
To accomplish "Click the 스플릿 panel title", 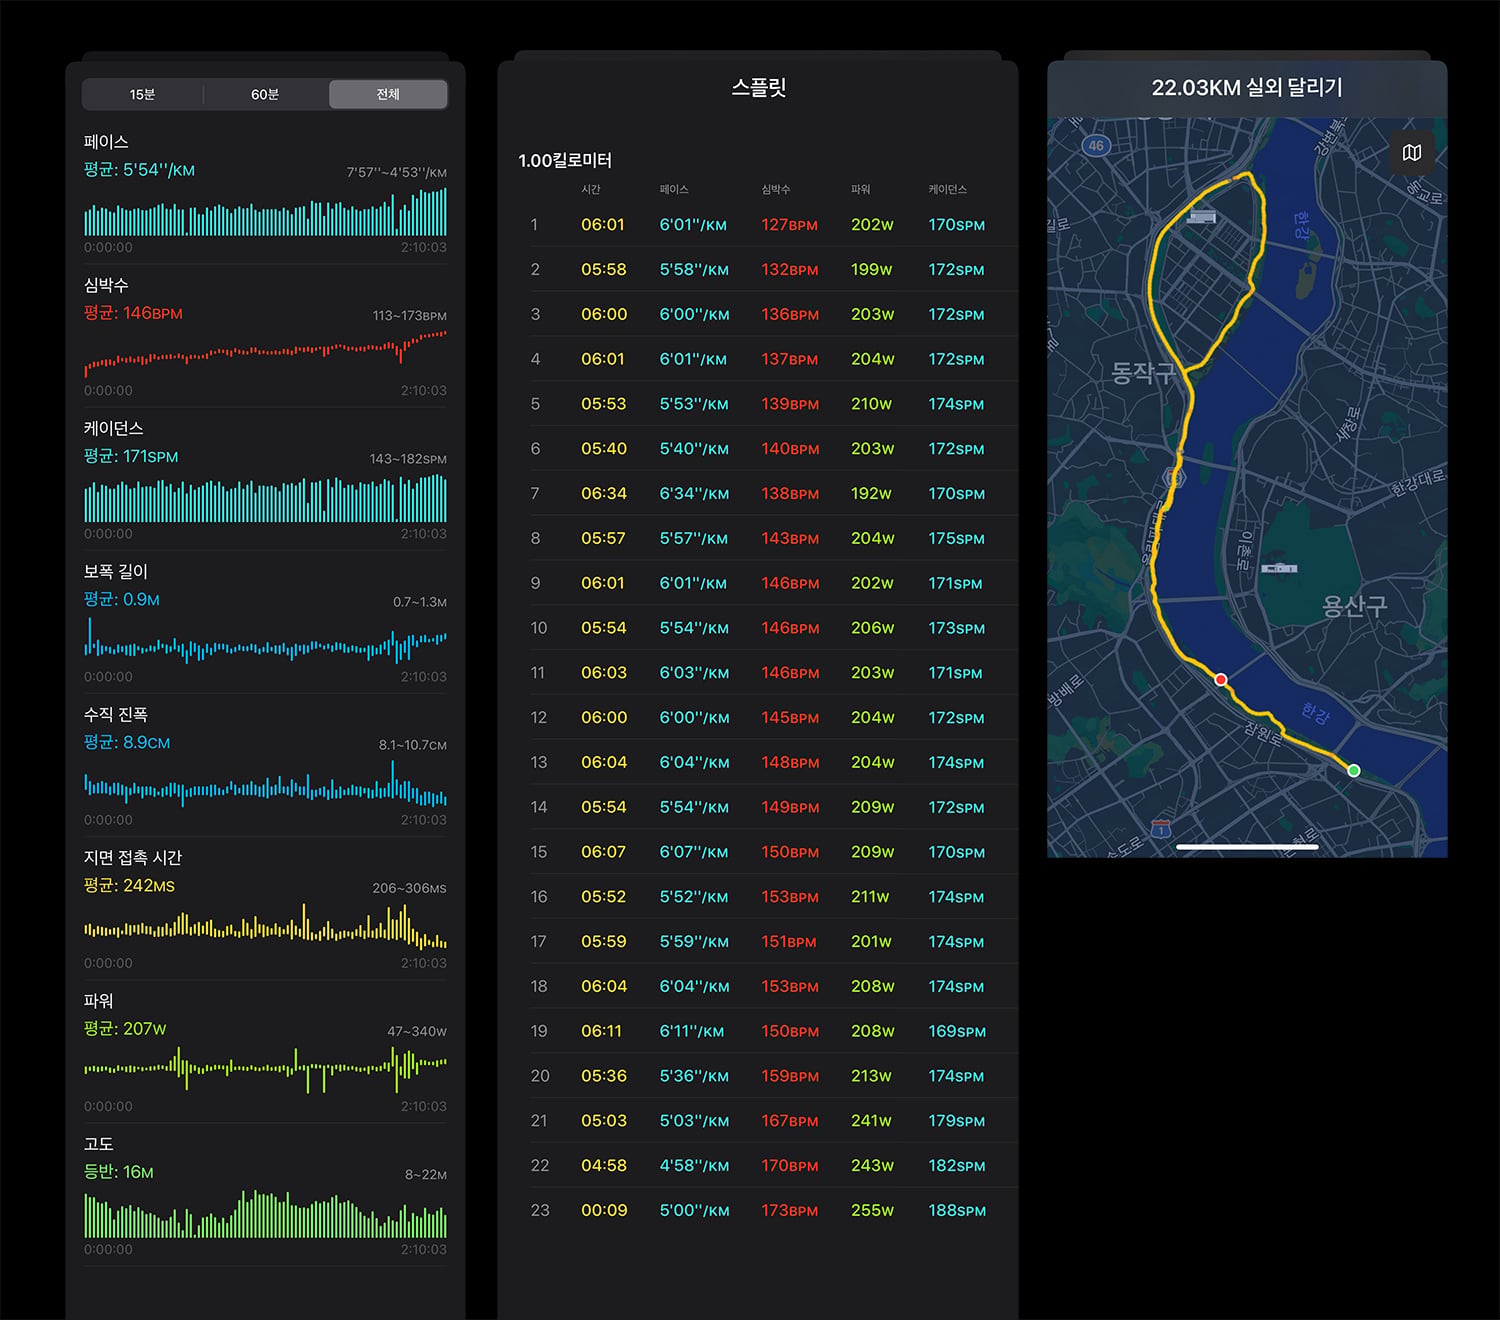I will [x=759, y=88].
